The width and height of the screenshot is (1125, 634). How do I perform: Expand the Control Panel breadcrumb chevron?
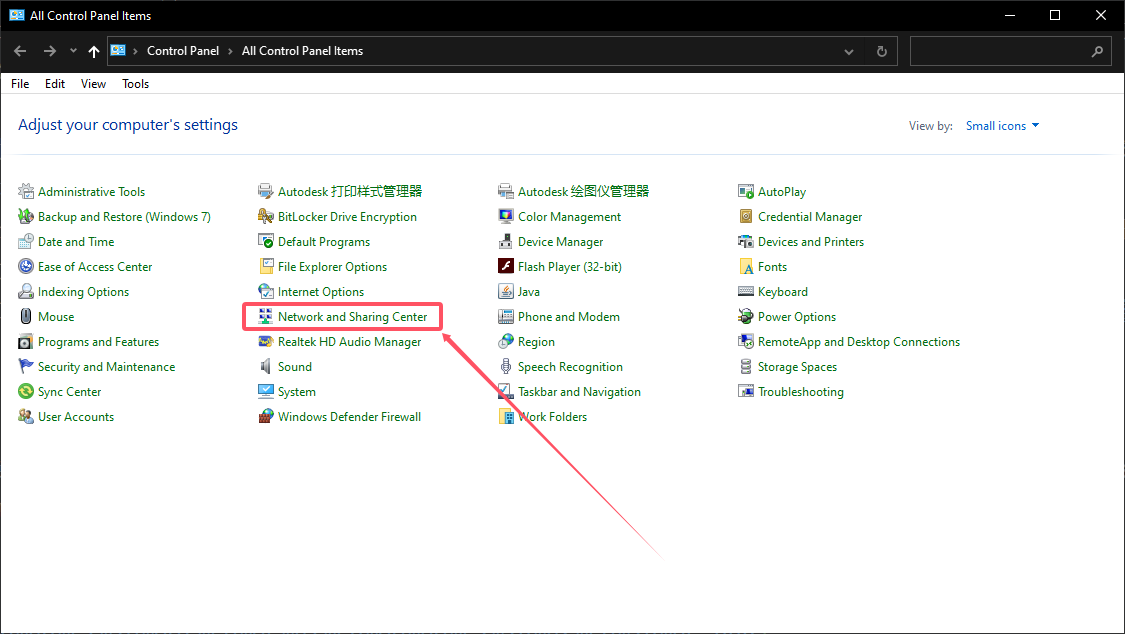tap(230, 52)
